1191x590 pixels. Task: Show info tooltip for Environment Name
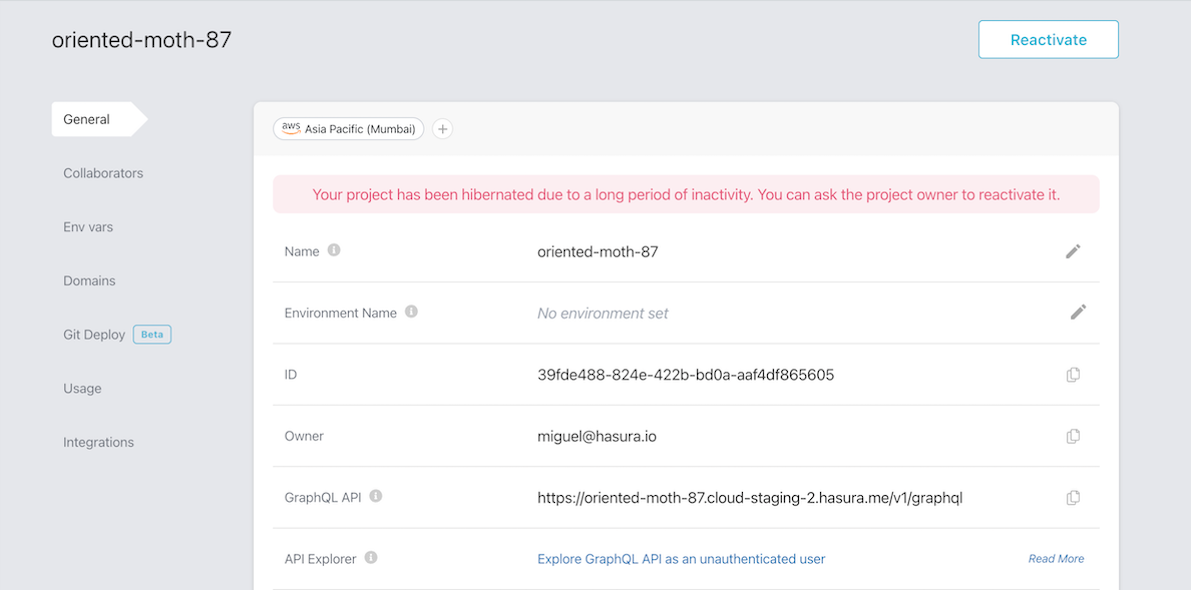coord(411,312)
